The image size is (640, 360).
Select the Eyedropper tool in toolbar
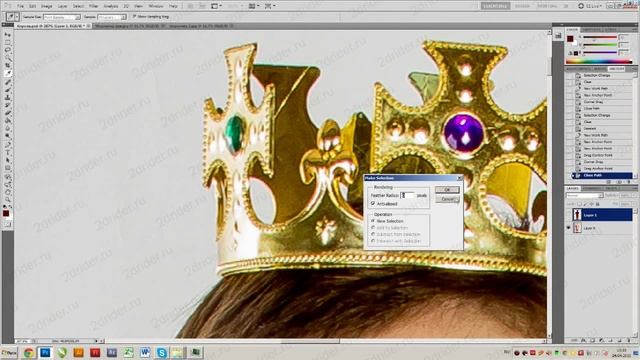point(8,73)
